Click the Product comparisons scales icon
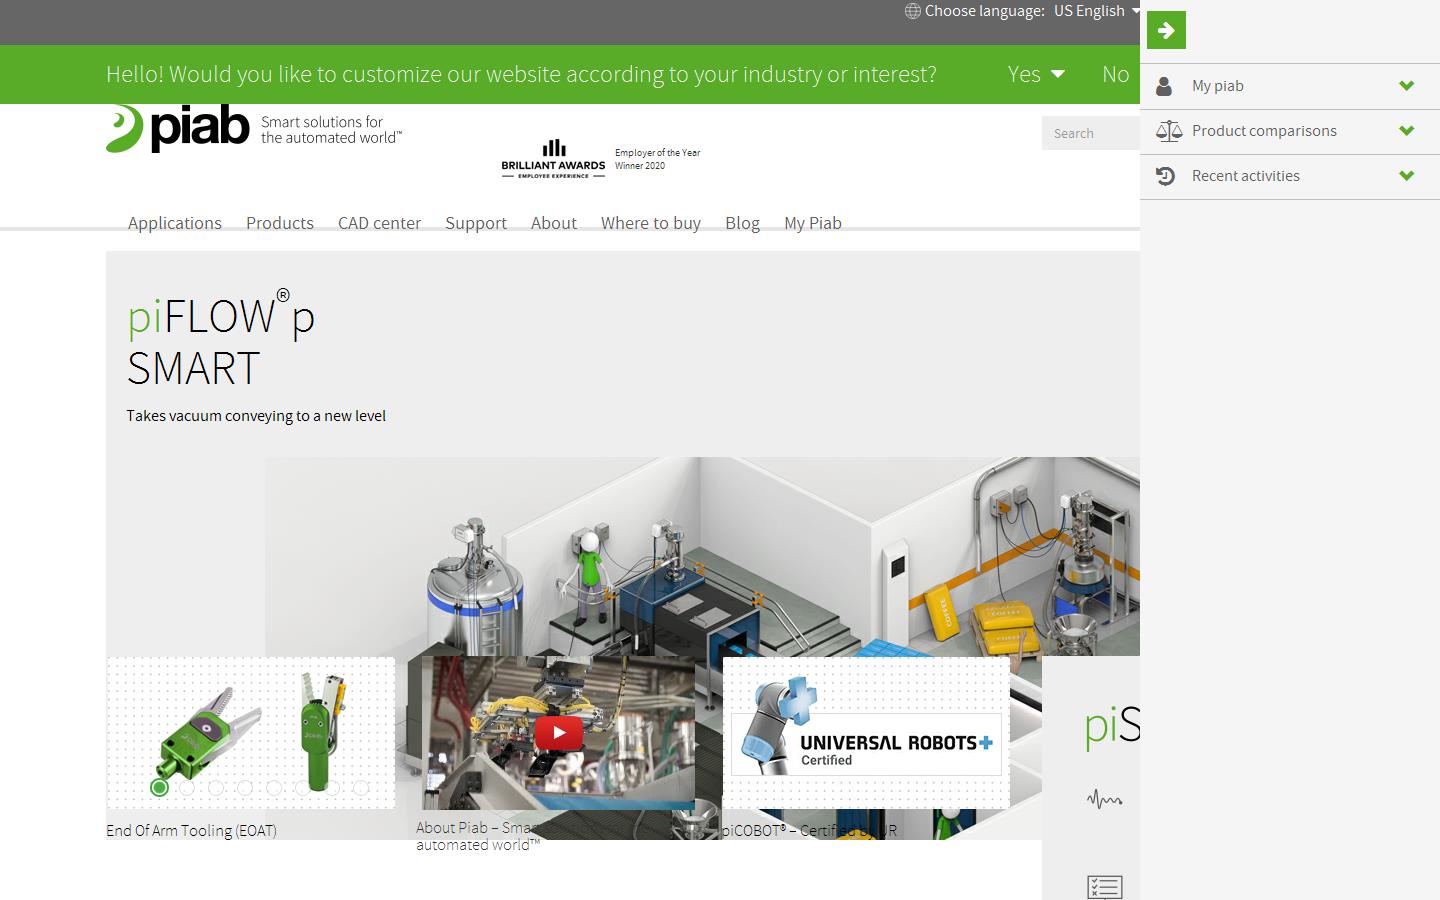 coord(1168,131)
